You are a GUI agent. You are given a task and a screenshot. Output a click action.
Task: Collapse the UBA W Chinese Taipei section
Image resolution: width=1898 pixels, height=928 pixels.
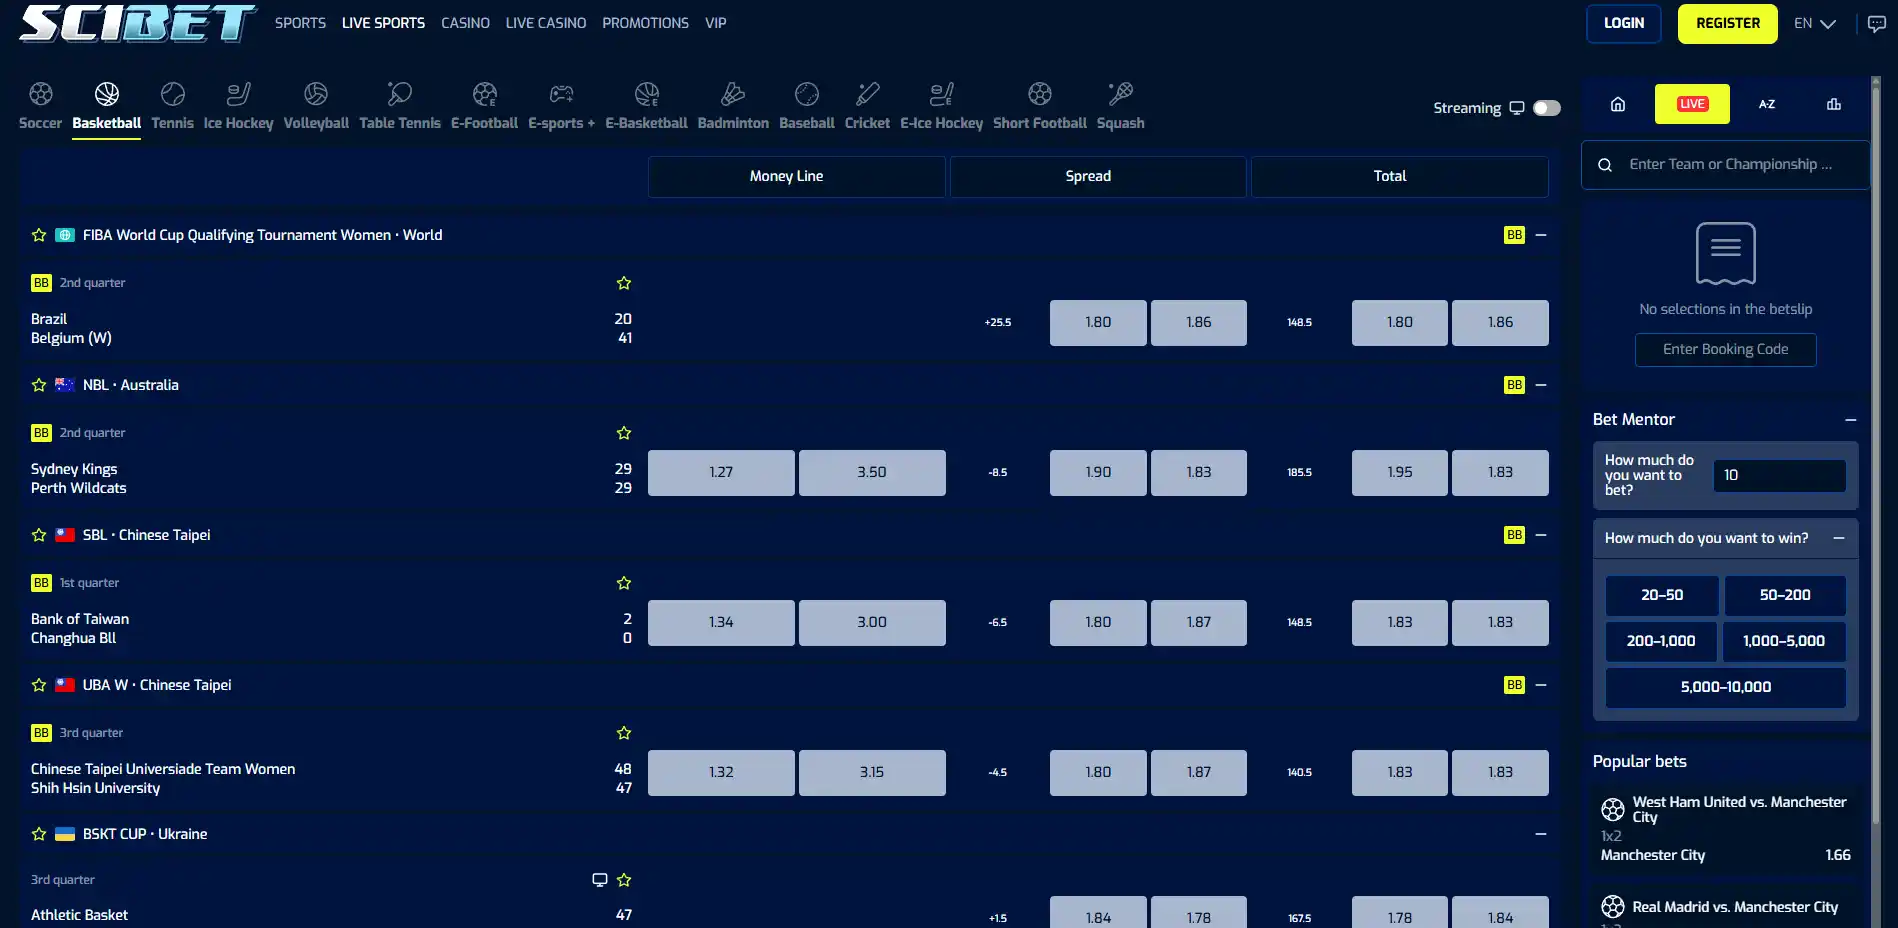pyautogui.click(x=1541, y=685)
